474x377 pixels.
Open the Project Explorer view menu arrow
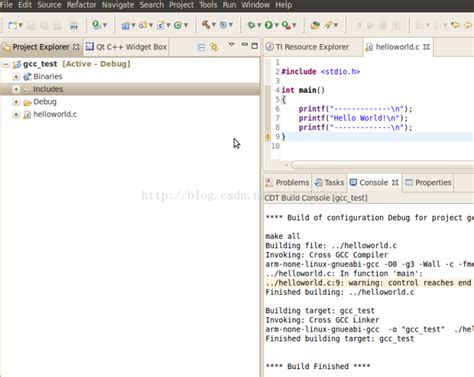click(232, 45)
